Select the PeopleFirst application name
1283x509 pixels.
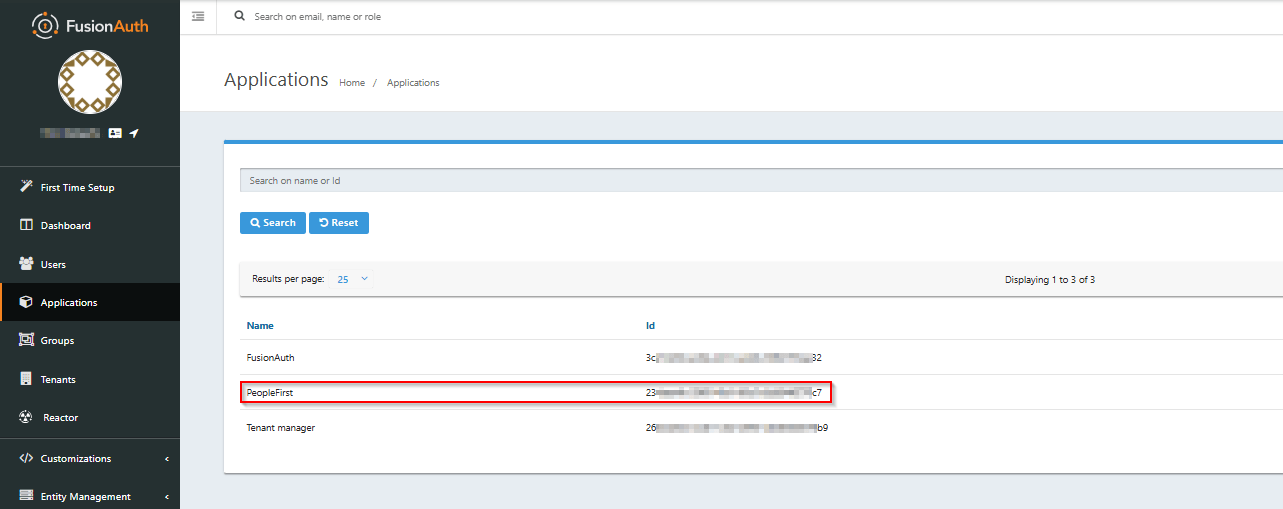pyautogui.click(x=270, y=393)
